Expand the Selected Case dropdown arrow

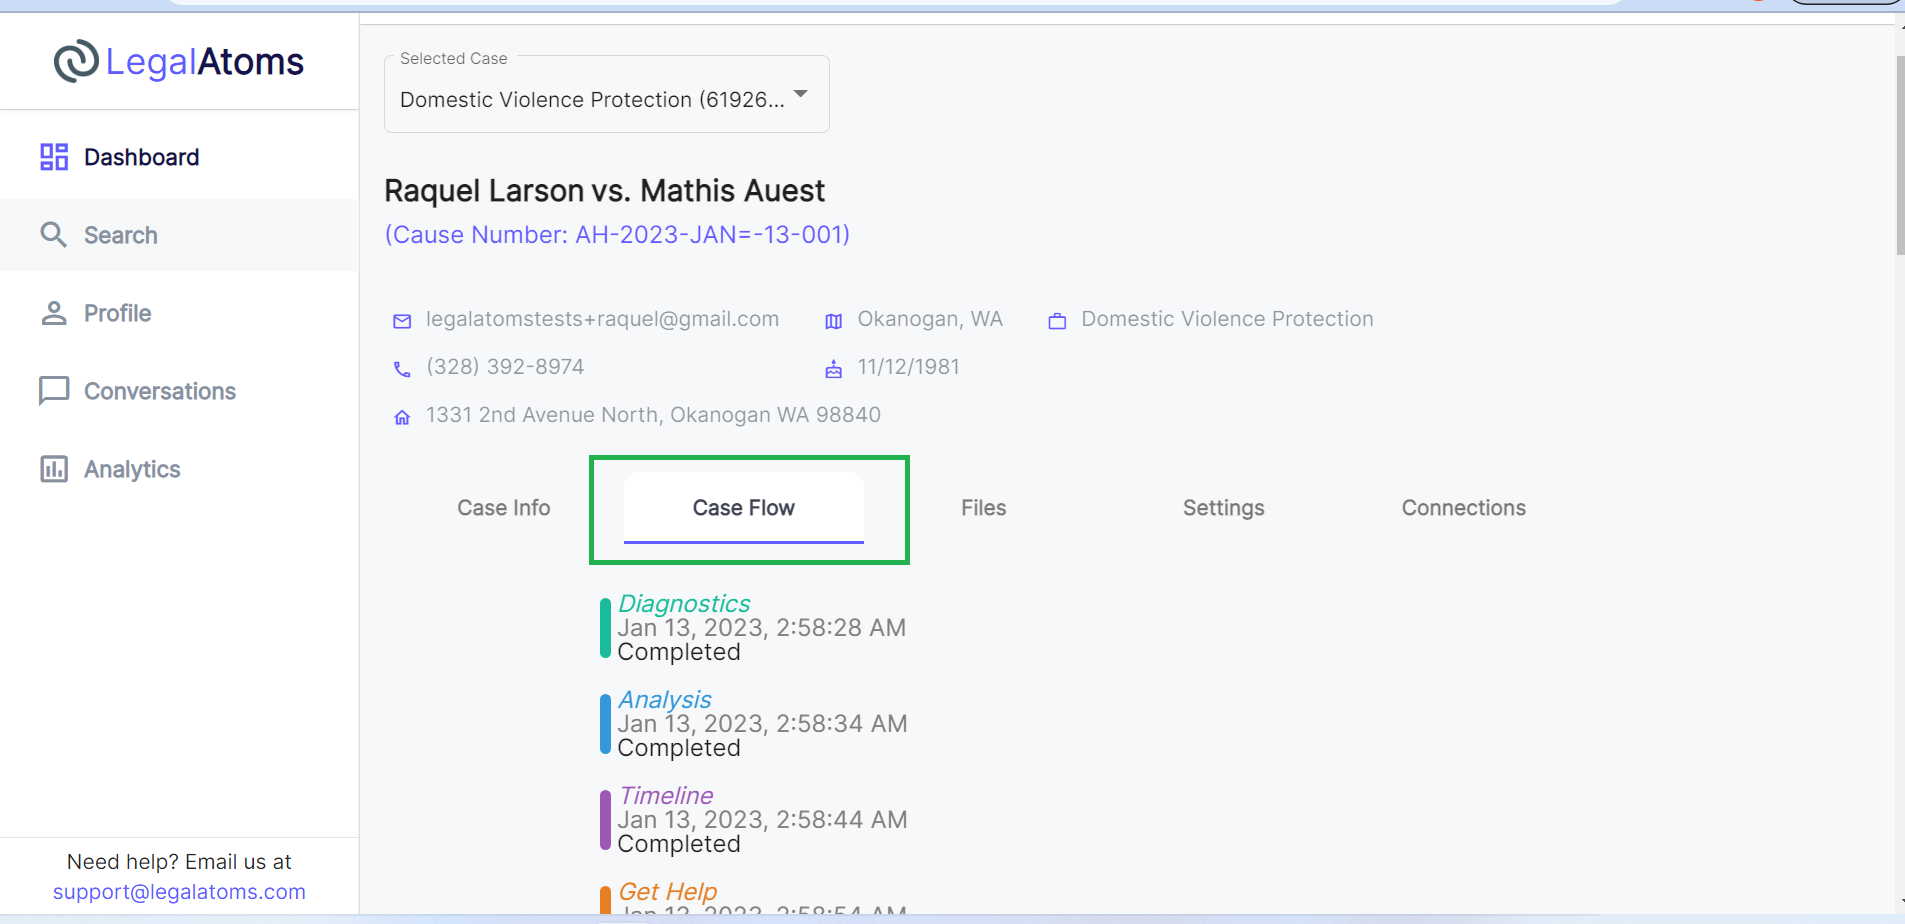(x=801, y=94)
